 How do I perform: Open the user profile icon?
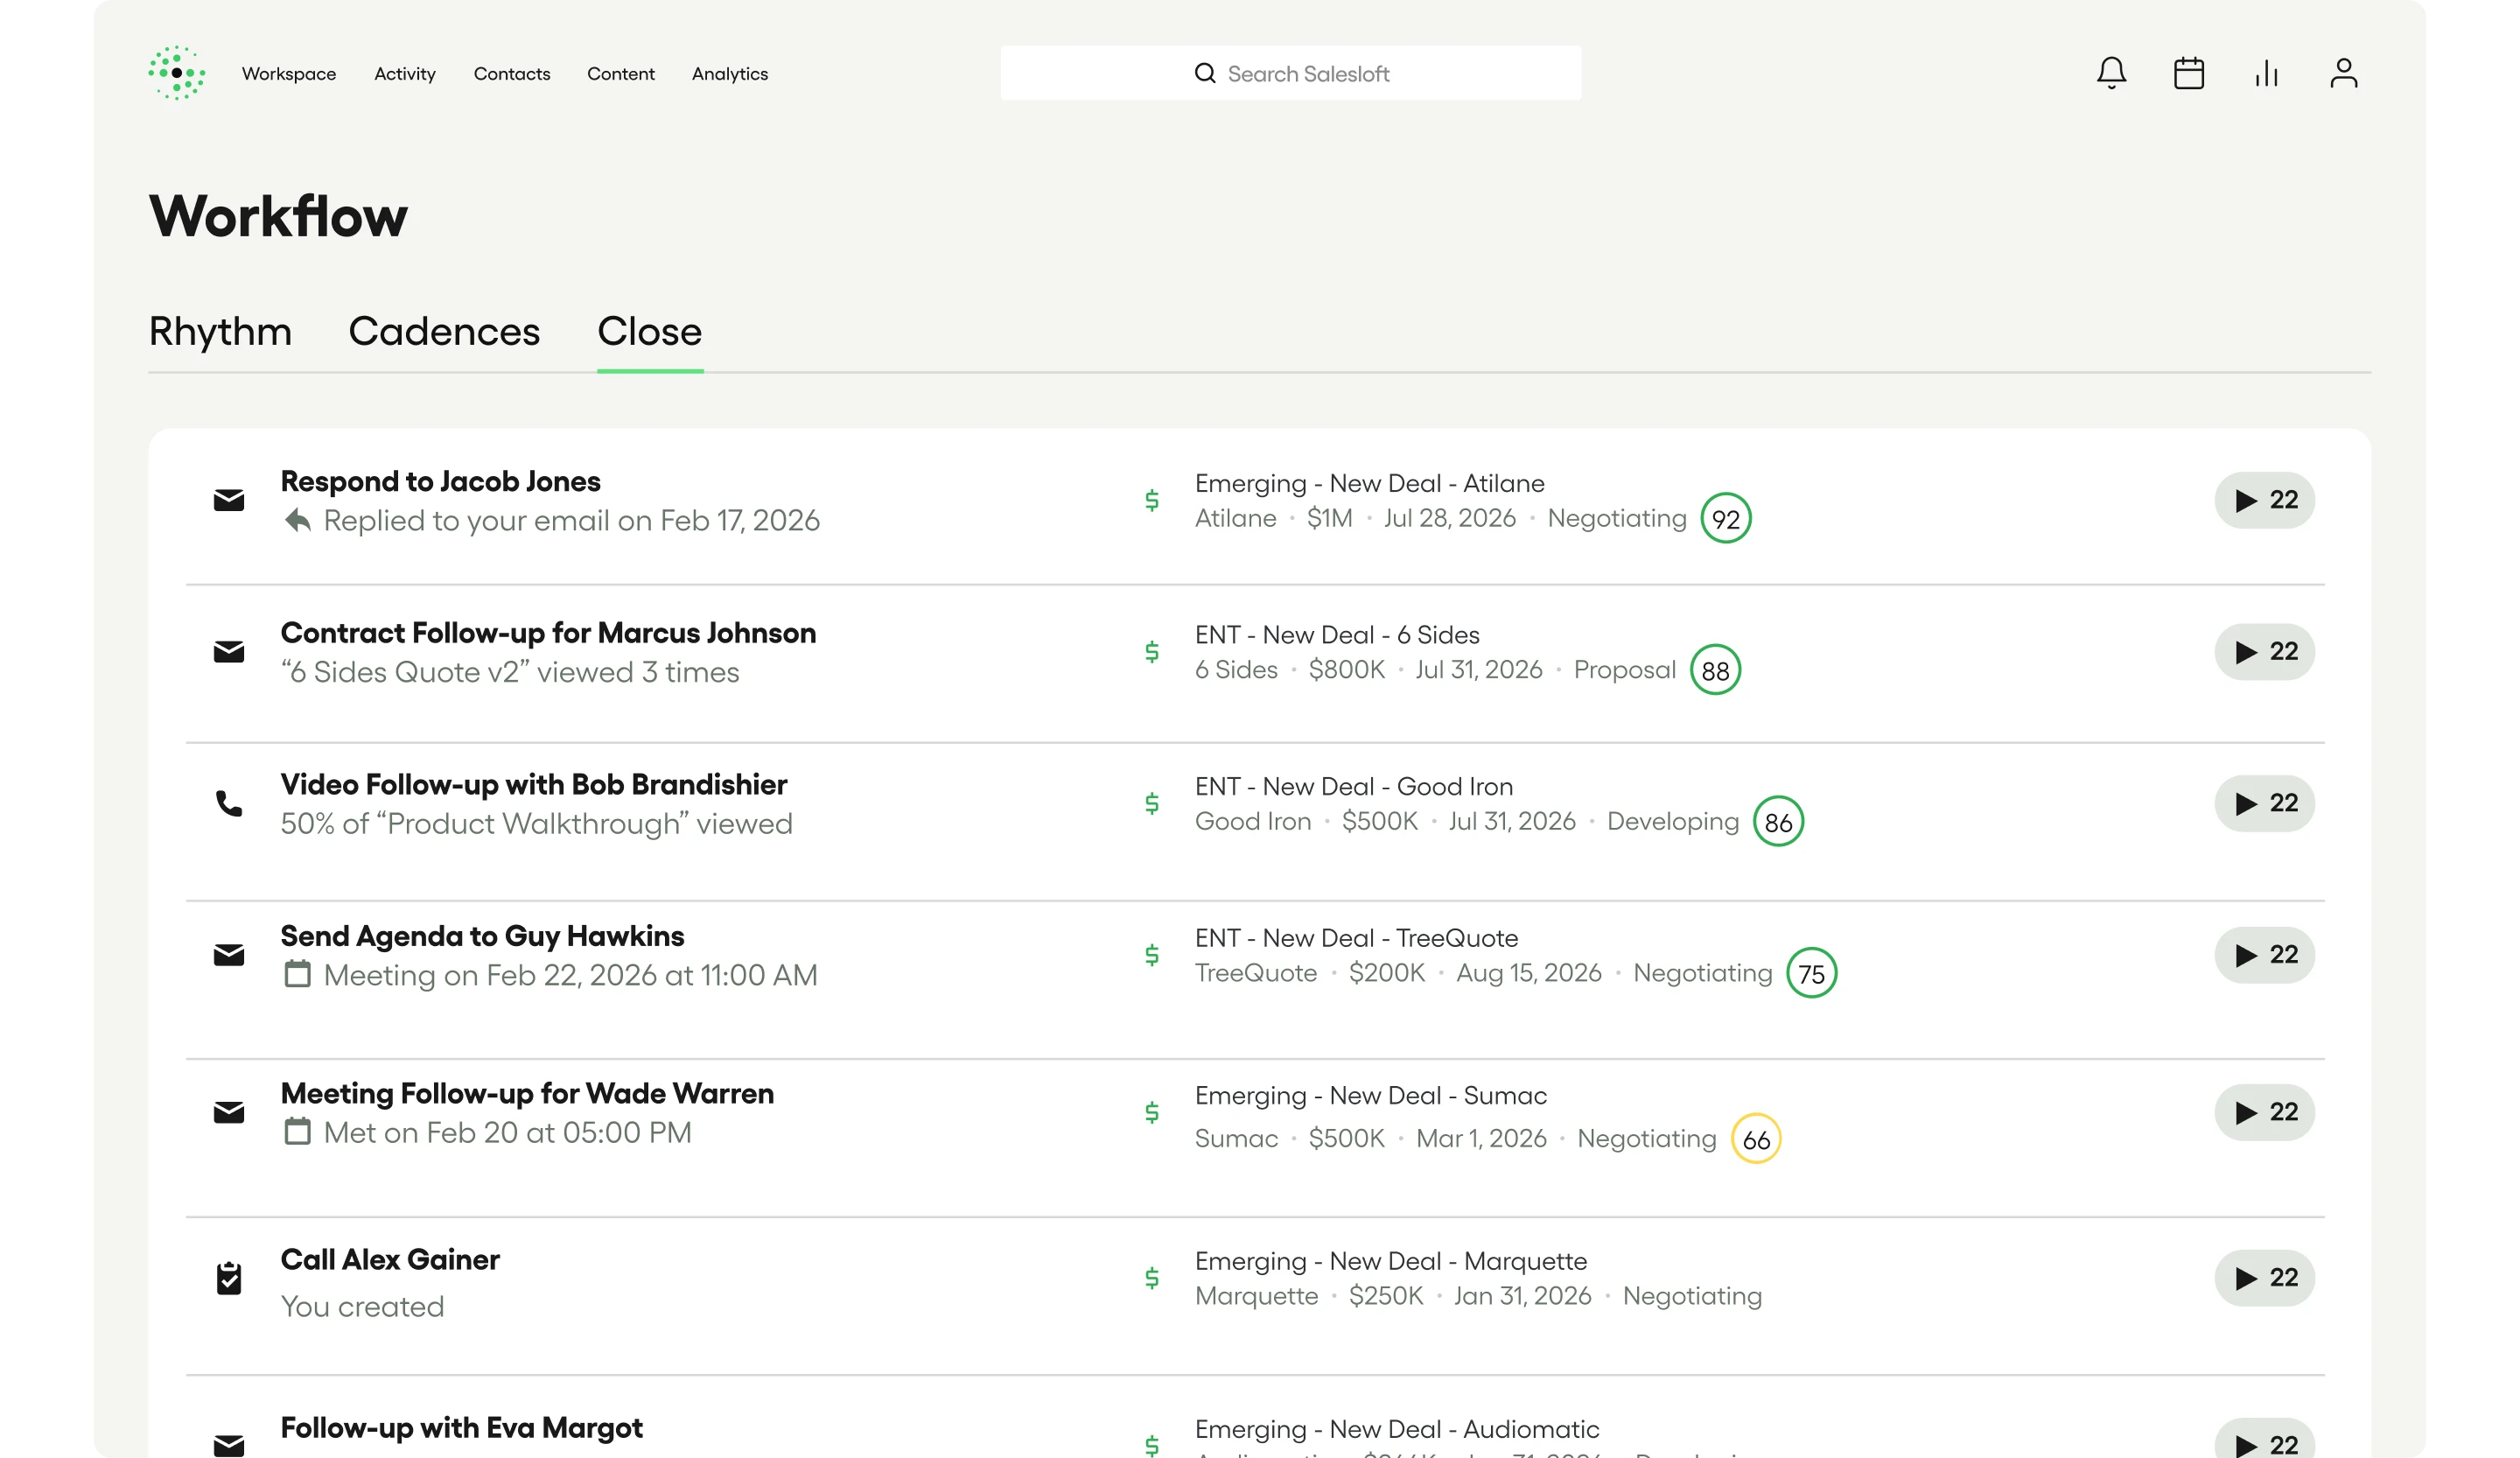click(x=2343, y=73)
